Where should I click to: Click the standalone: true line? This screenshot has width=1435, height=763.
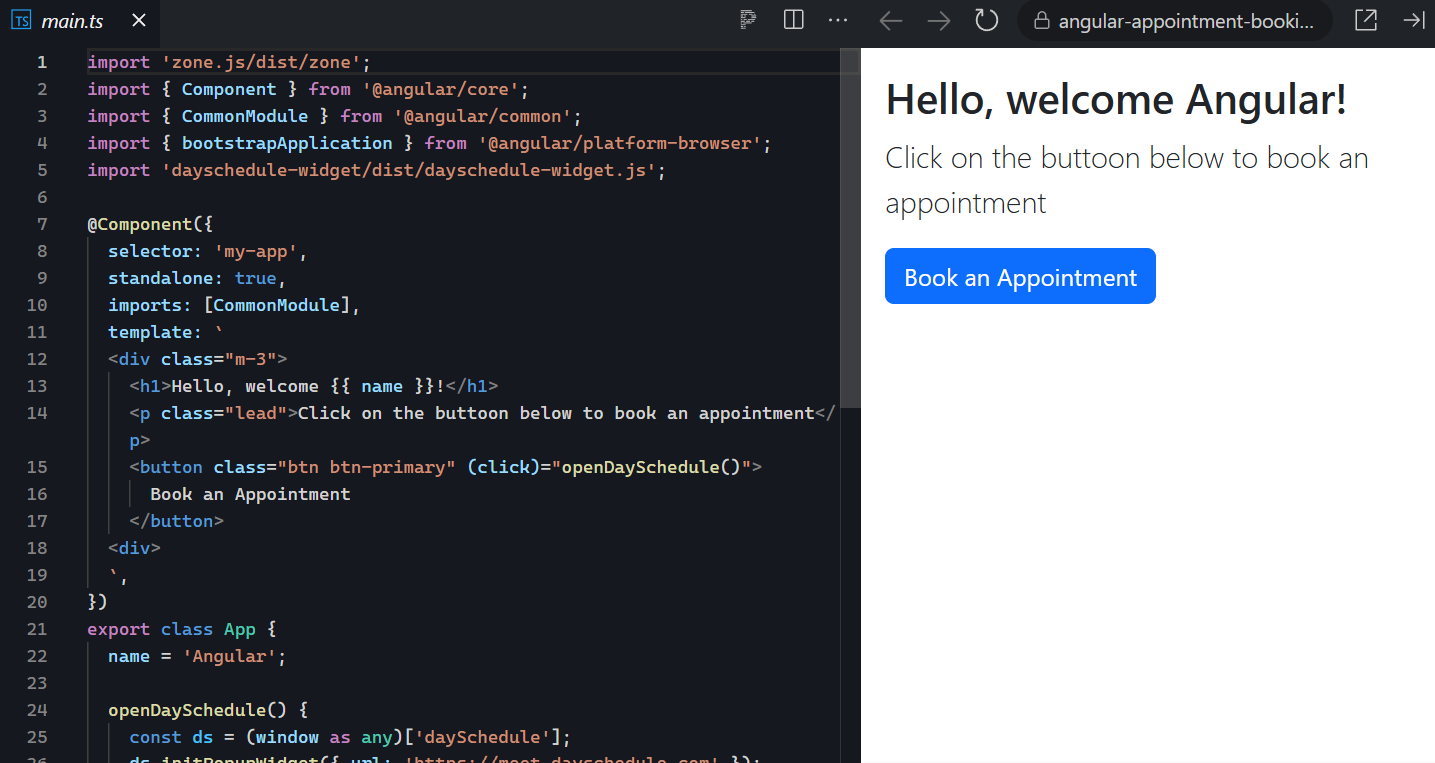197,278
